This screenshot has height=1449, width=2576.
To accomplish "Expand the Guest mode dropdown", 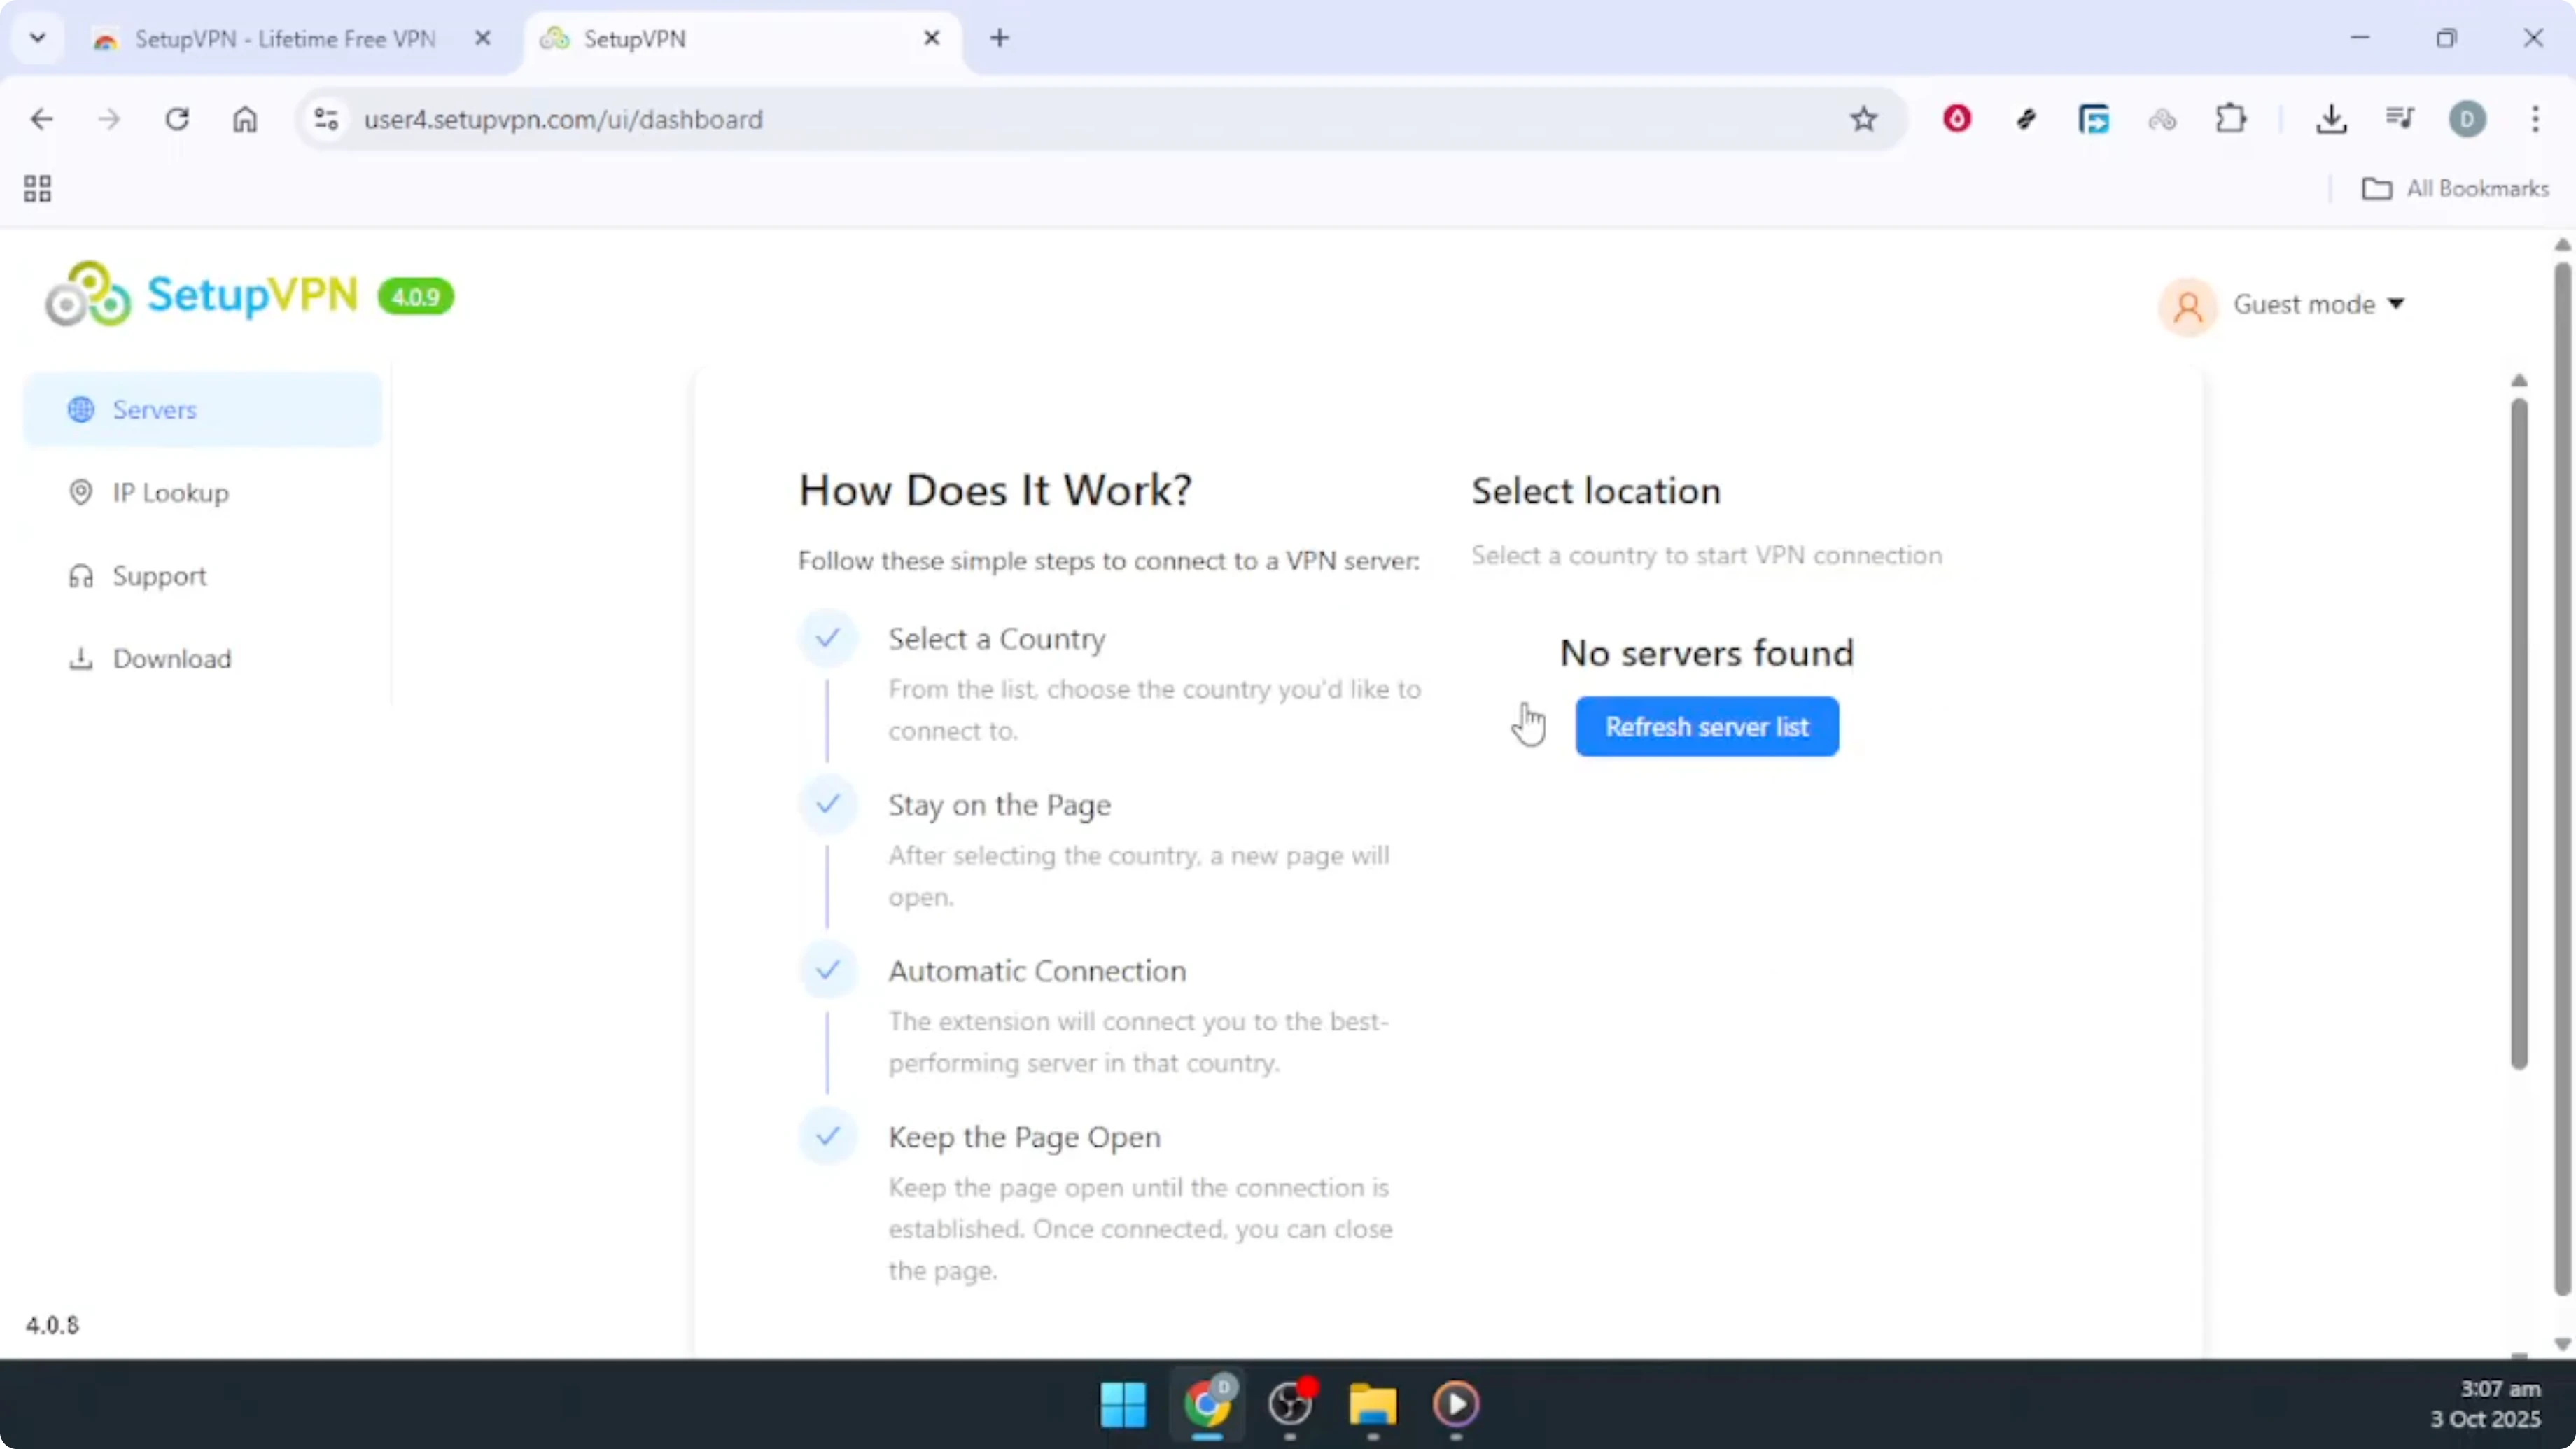I will point(2319,304).
